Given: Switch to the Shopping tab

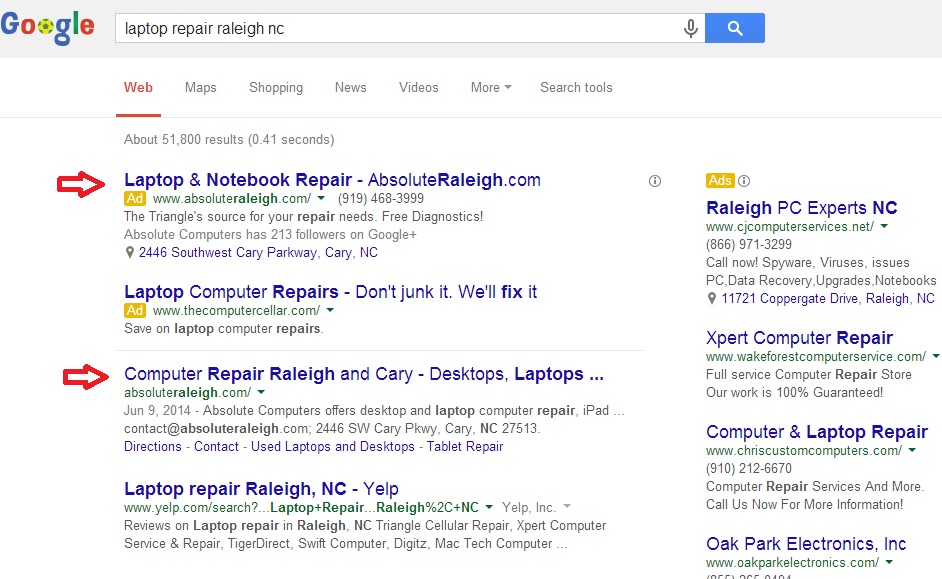Looking at the screenshot, I should 276,88.
